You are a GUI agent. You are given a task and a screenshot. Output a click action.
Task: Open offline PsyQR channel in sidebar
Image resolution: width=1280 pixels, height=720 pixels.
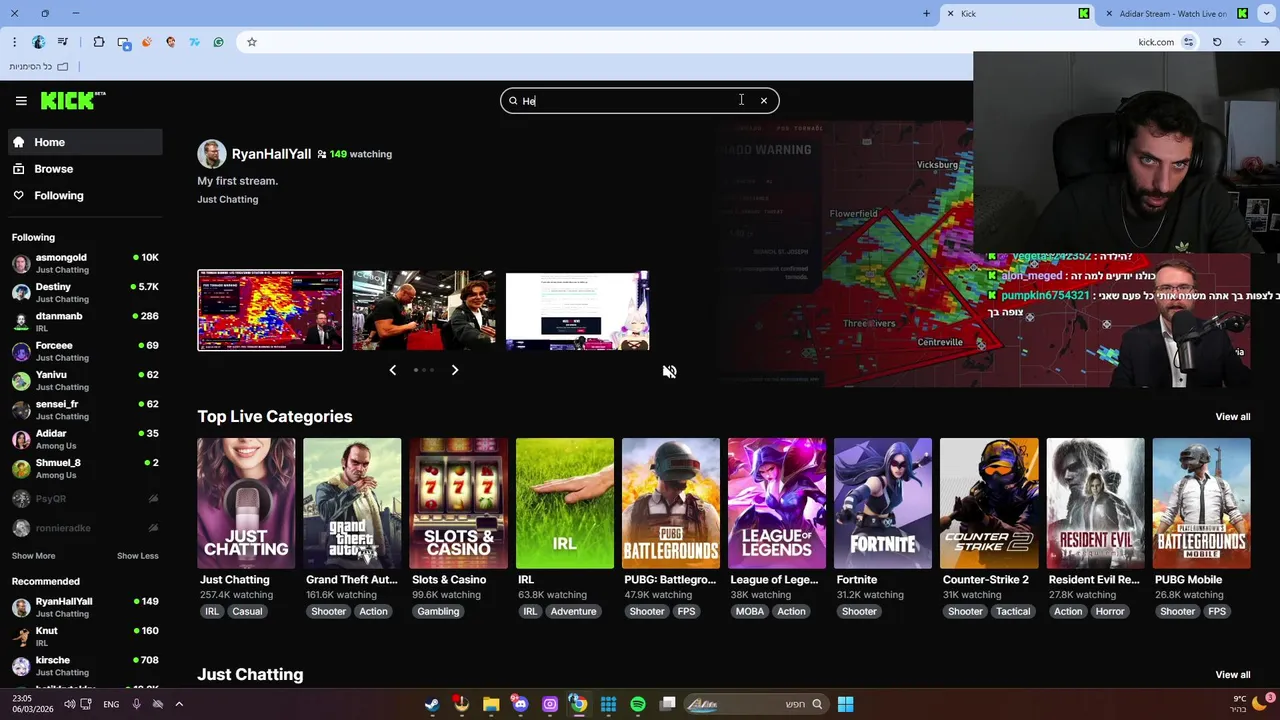86,498
